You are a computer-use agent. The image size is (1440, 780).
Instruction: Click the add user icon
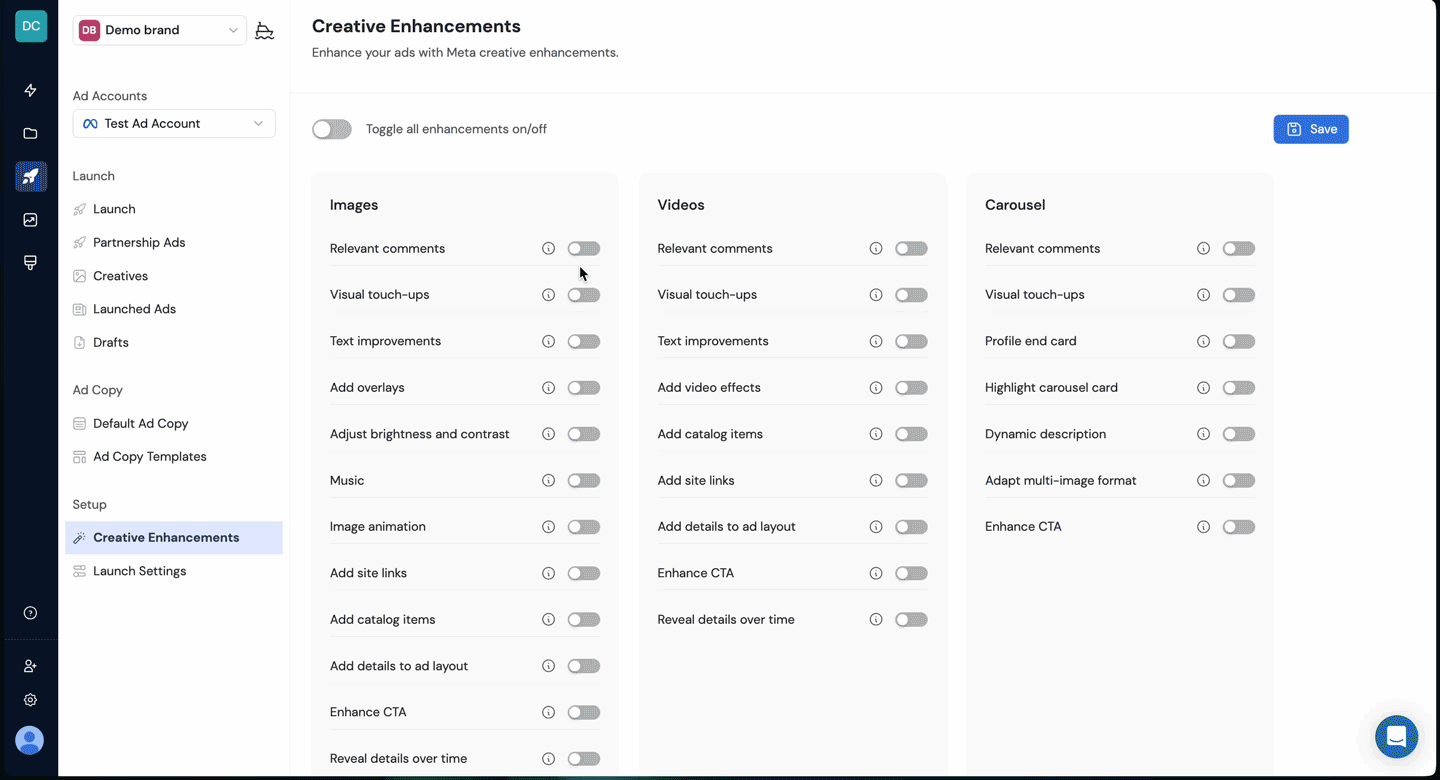(x=30, y=666)
